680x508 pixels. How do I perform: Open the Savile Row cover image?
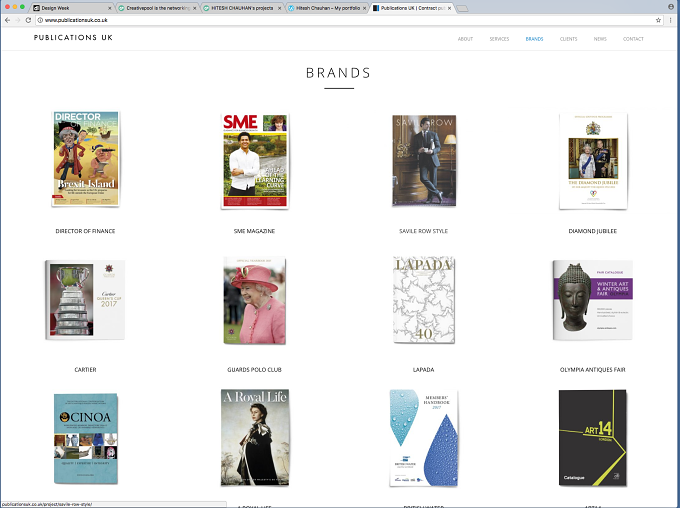coord(424,161)
